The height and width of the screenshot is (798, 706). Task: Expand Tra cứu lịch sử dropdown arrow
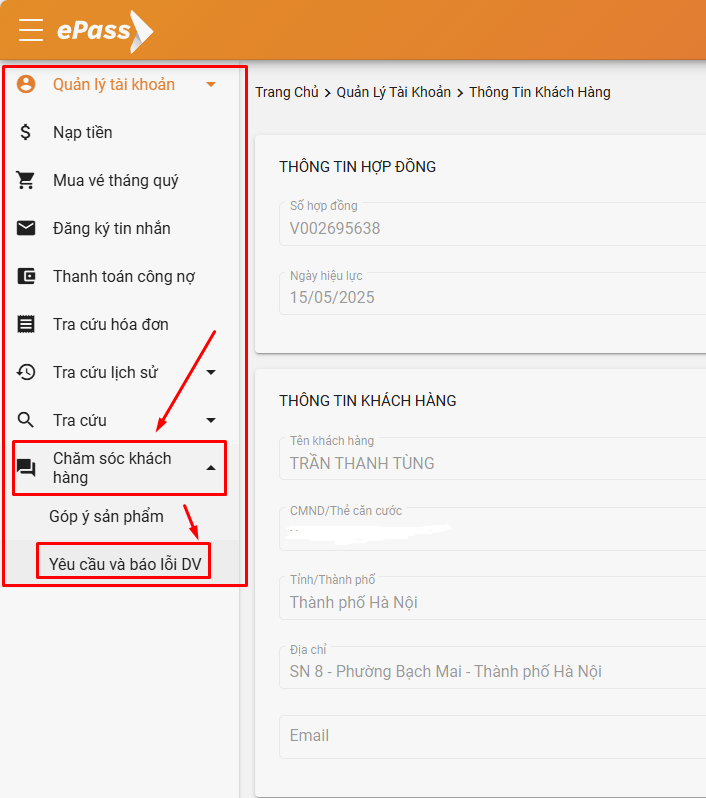pos(211,373)
